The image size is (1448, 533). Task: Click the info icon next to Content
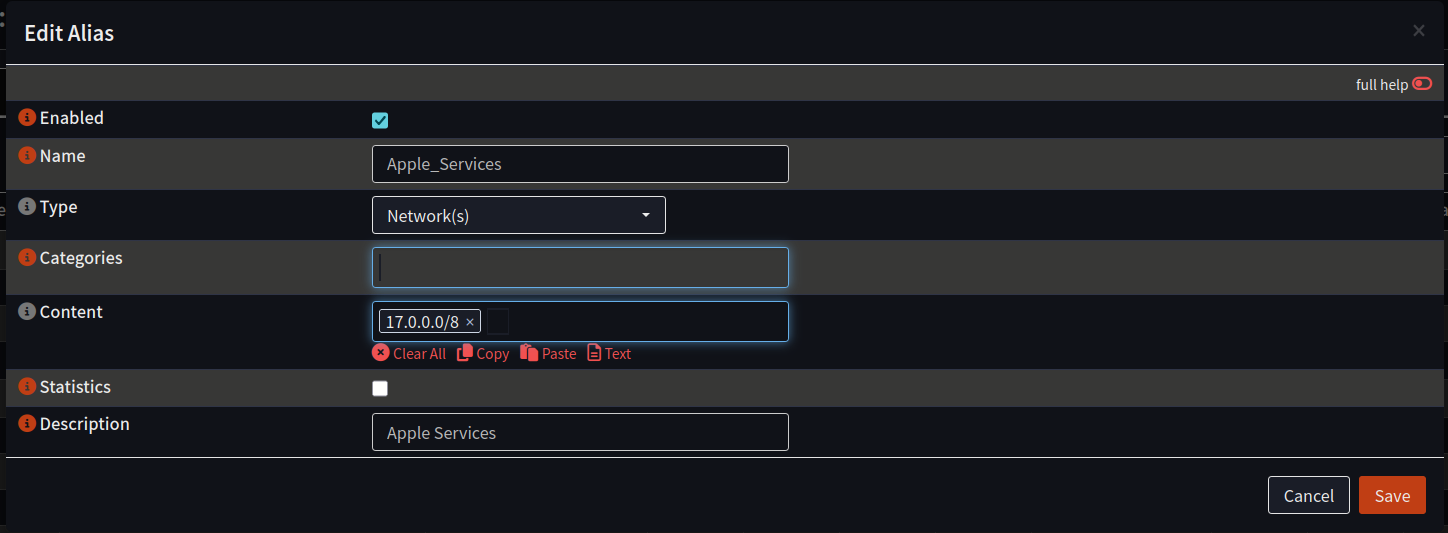click(x=27, y=312)
